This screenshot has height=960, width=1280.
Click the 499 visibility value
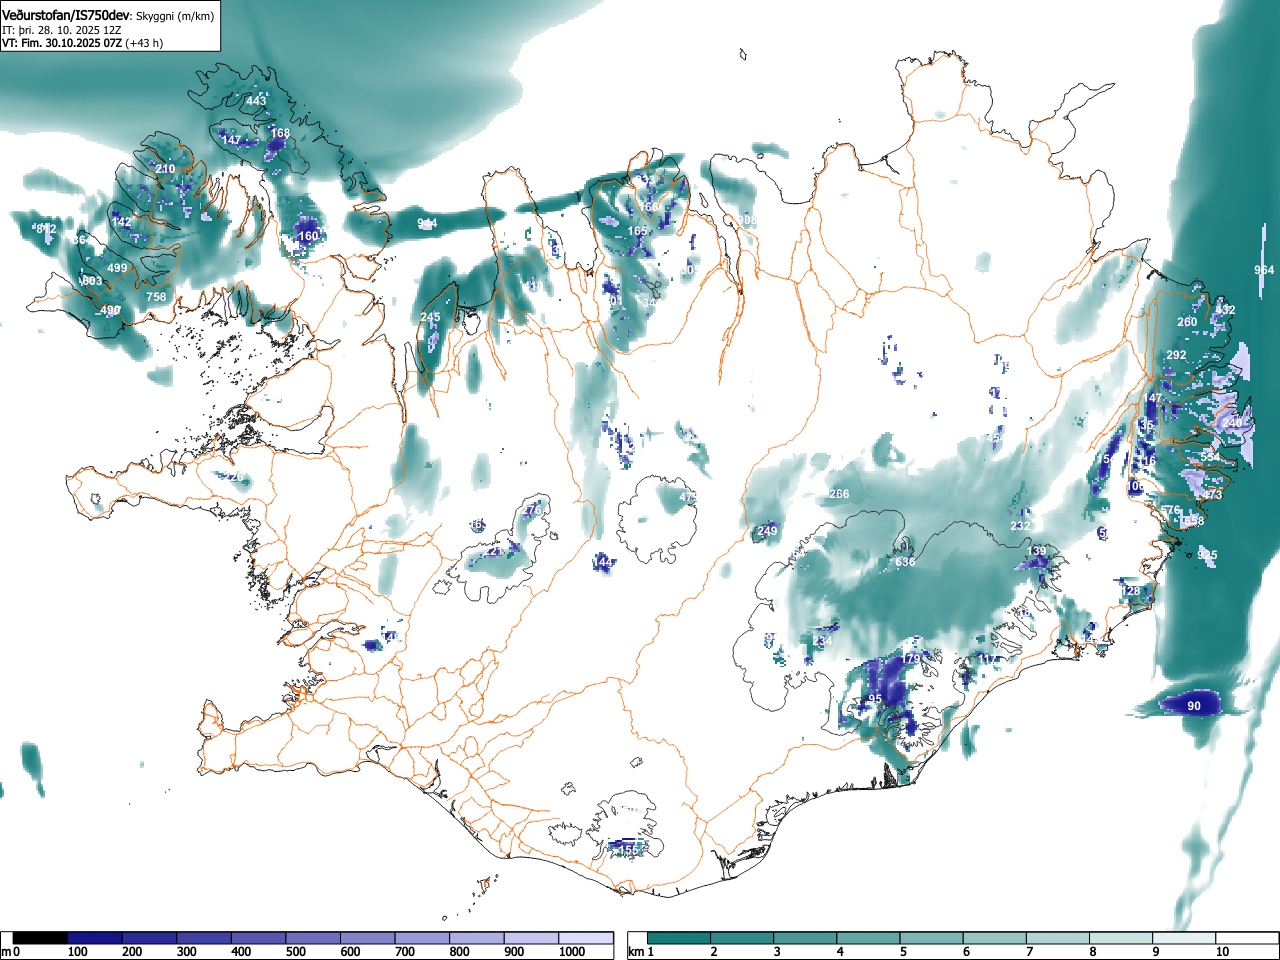click(117, 268)
